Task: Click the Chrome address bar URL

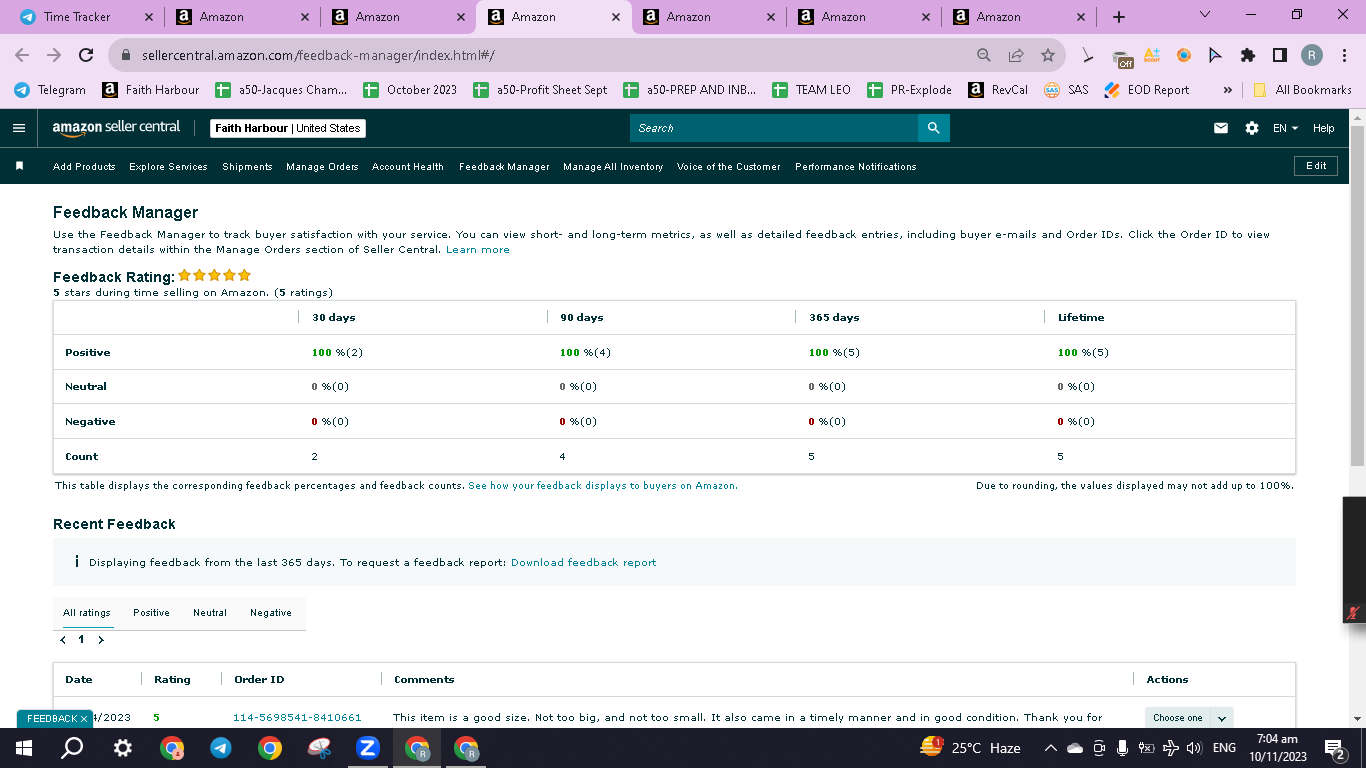Action: [x=318, y=56]
